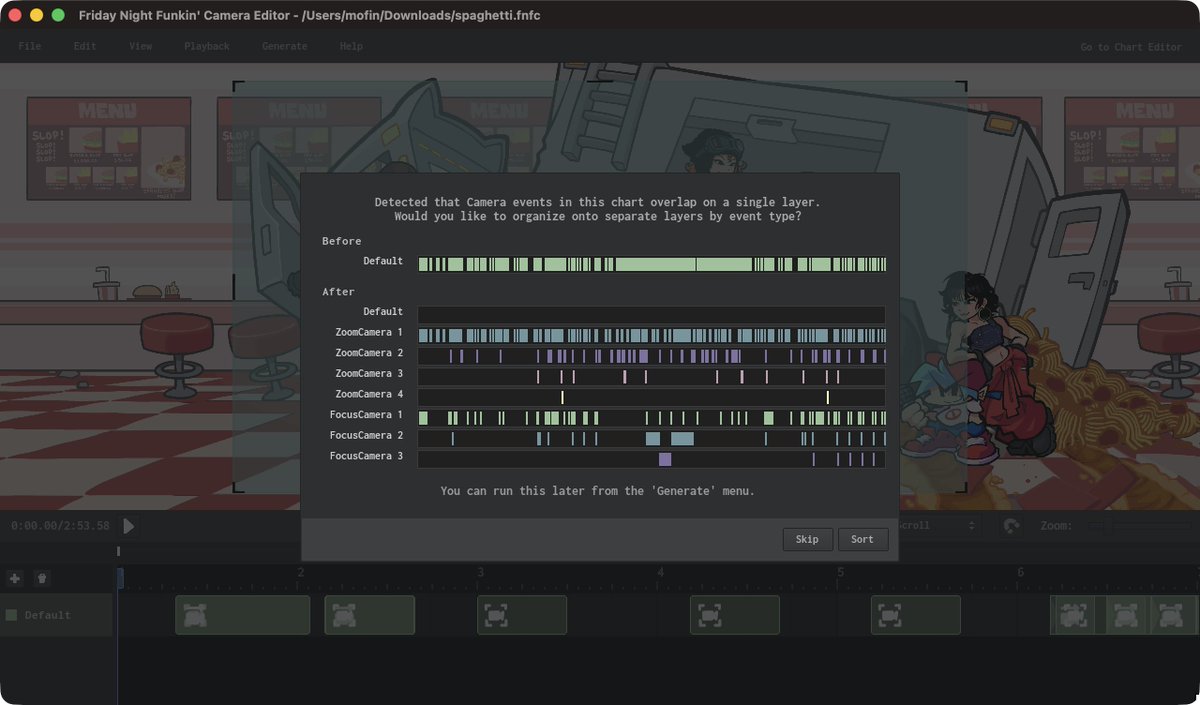Click the timeline ruler at beat 6
1200x705 pixels.
click(x=1021, y=573)
